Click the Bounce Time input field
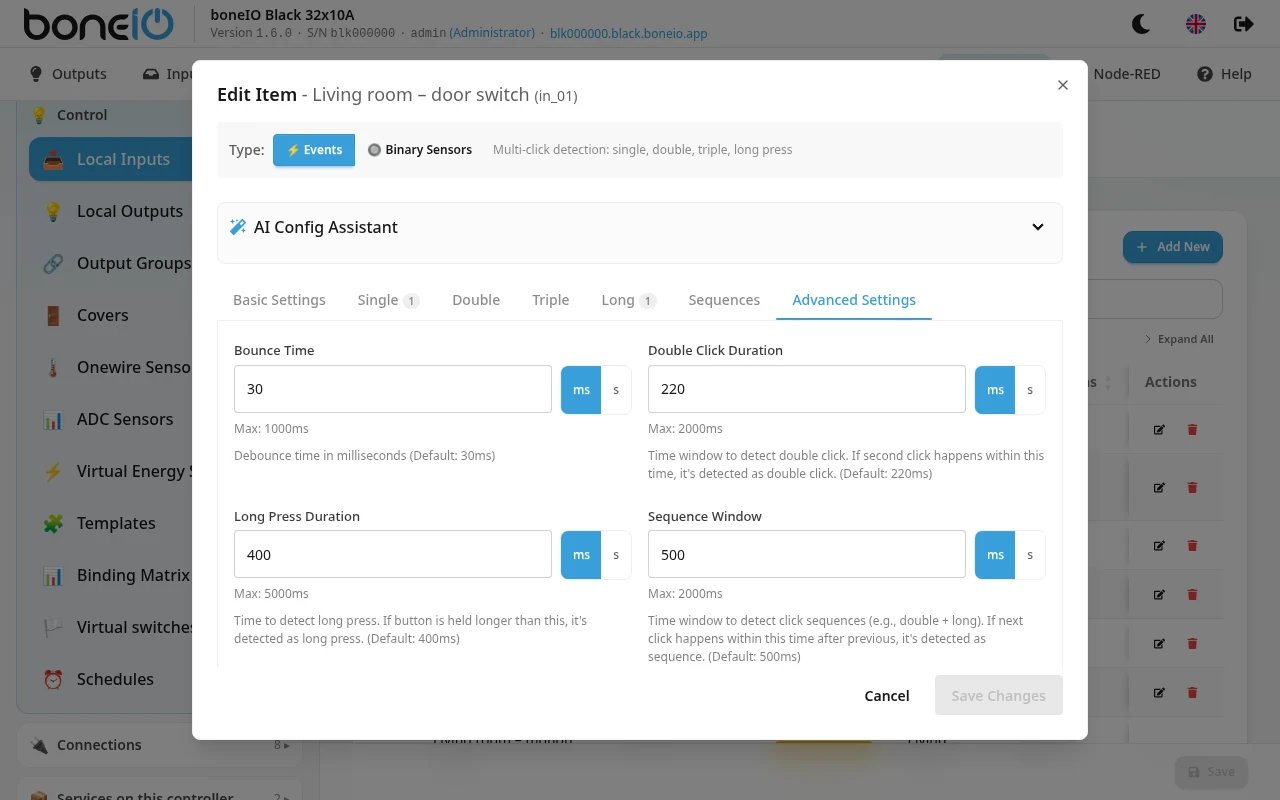 pyautogui.click(x=393, y=389)
